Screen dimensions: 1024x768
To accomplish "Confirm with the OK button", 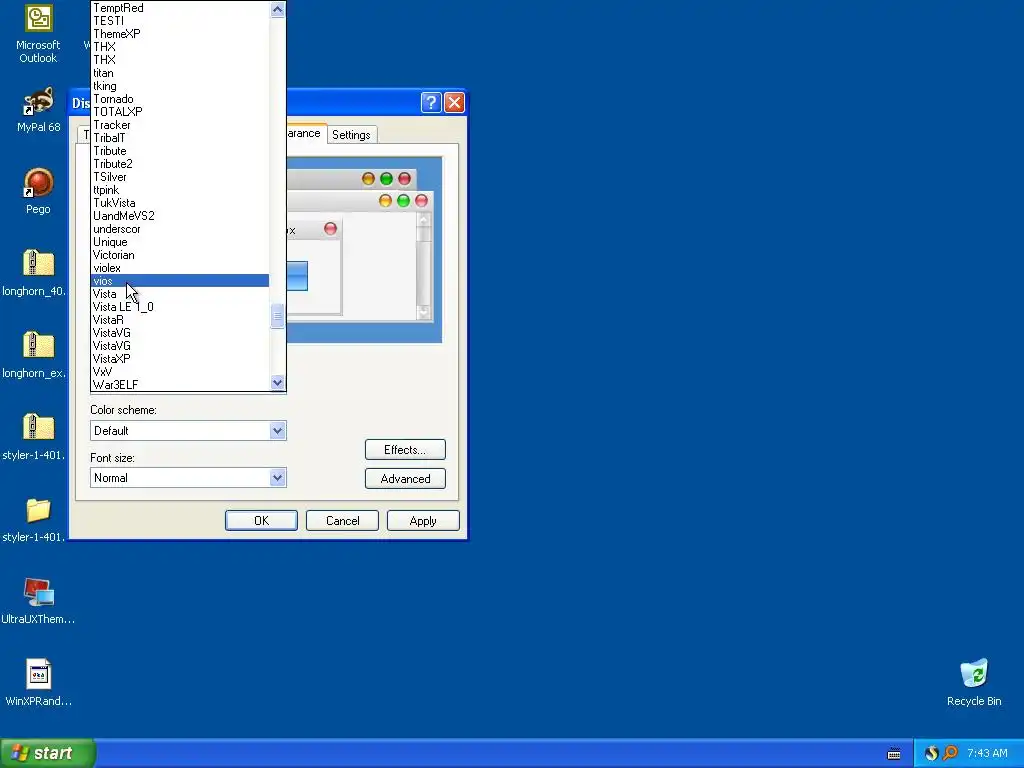I will 261,520.
